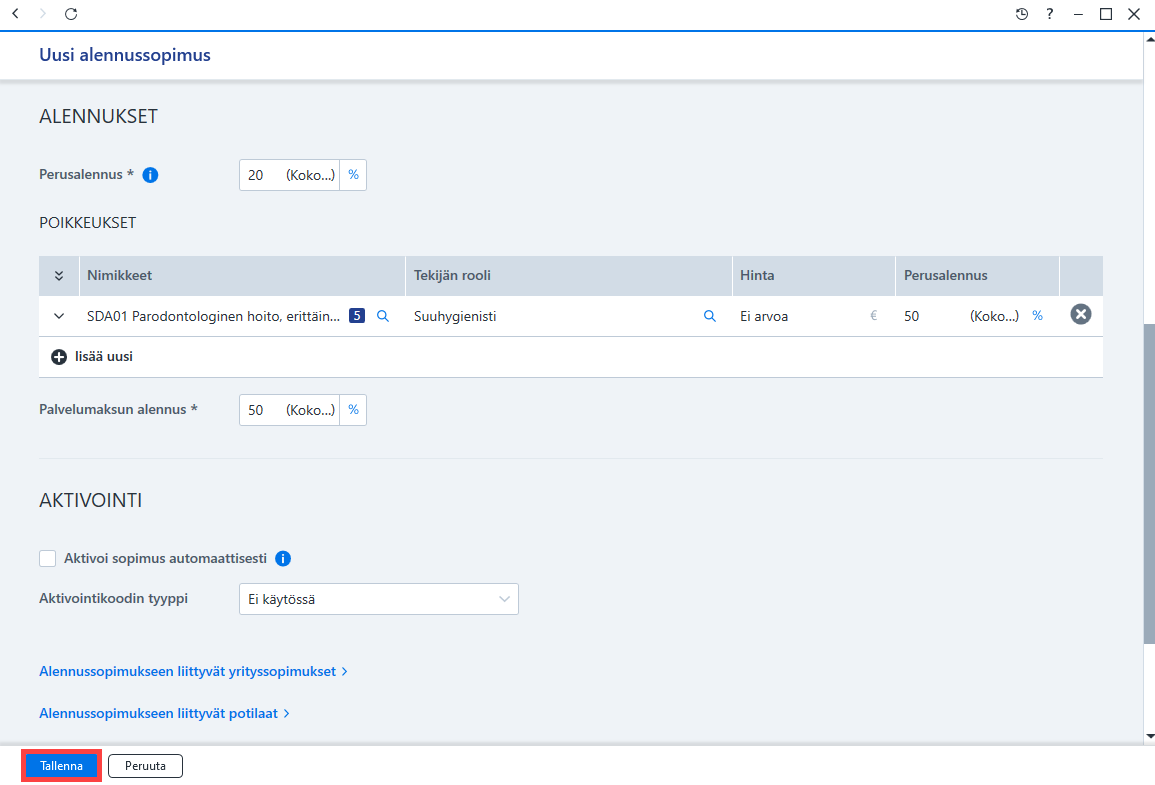1155x785 pixels.
Task: Toggle percent unit for Palvelumaksun alennus
Action: pos(354,410)
